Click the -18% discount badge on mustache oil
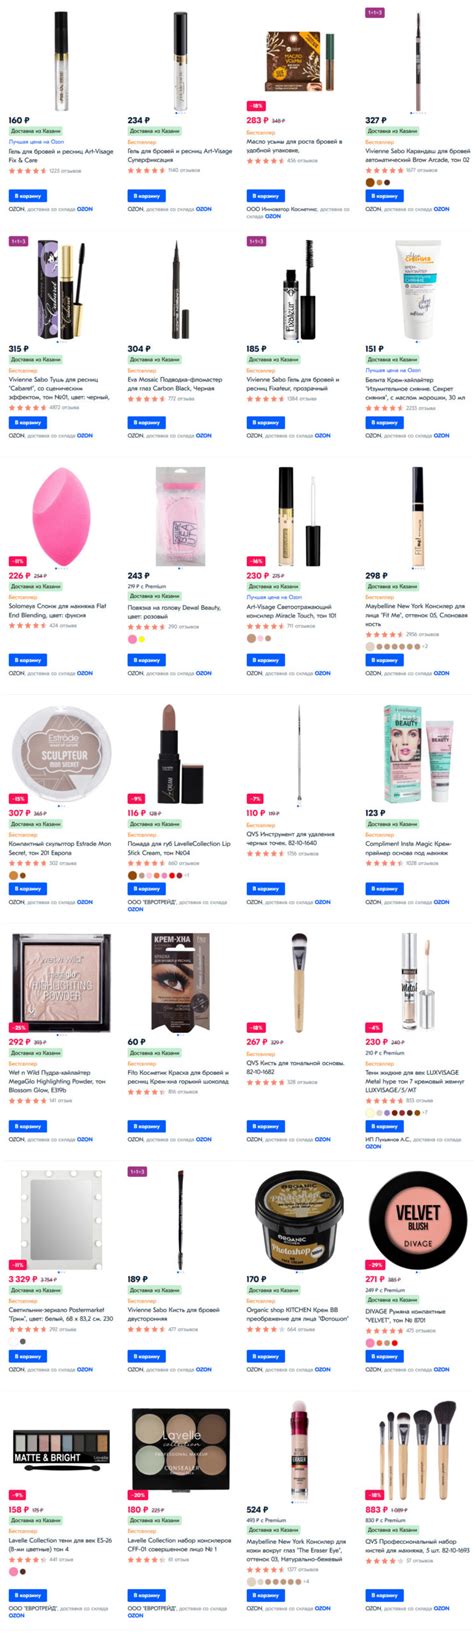Image resolution: width=474 pixels, height=1633 pixels. pos(256,105)
